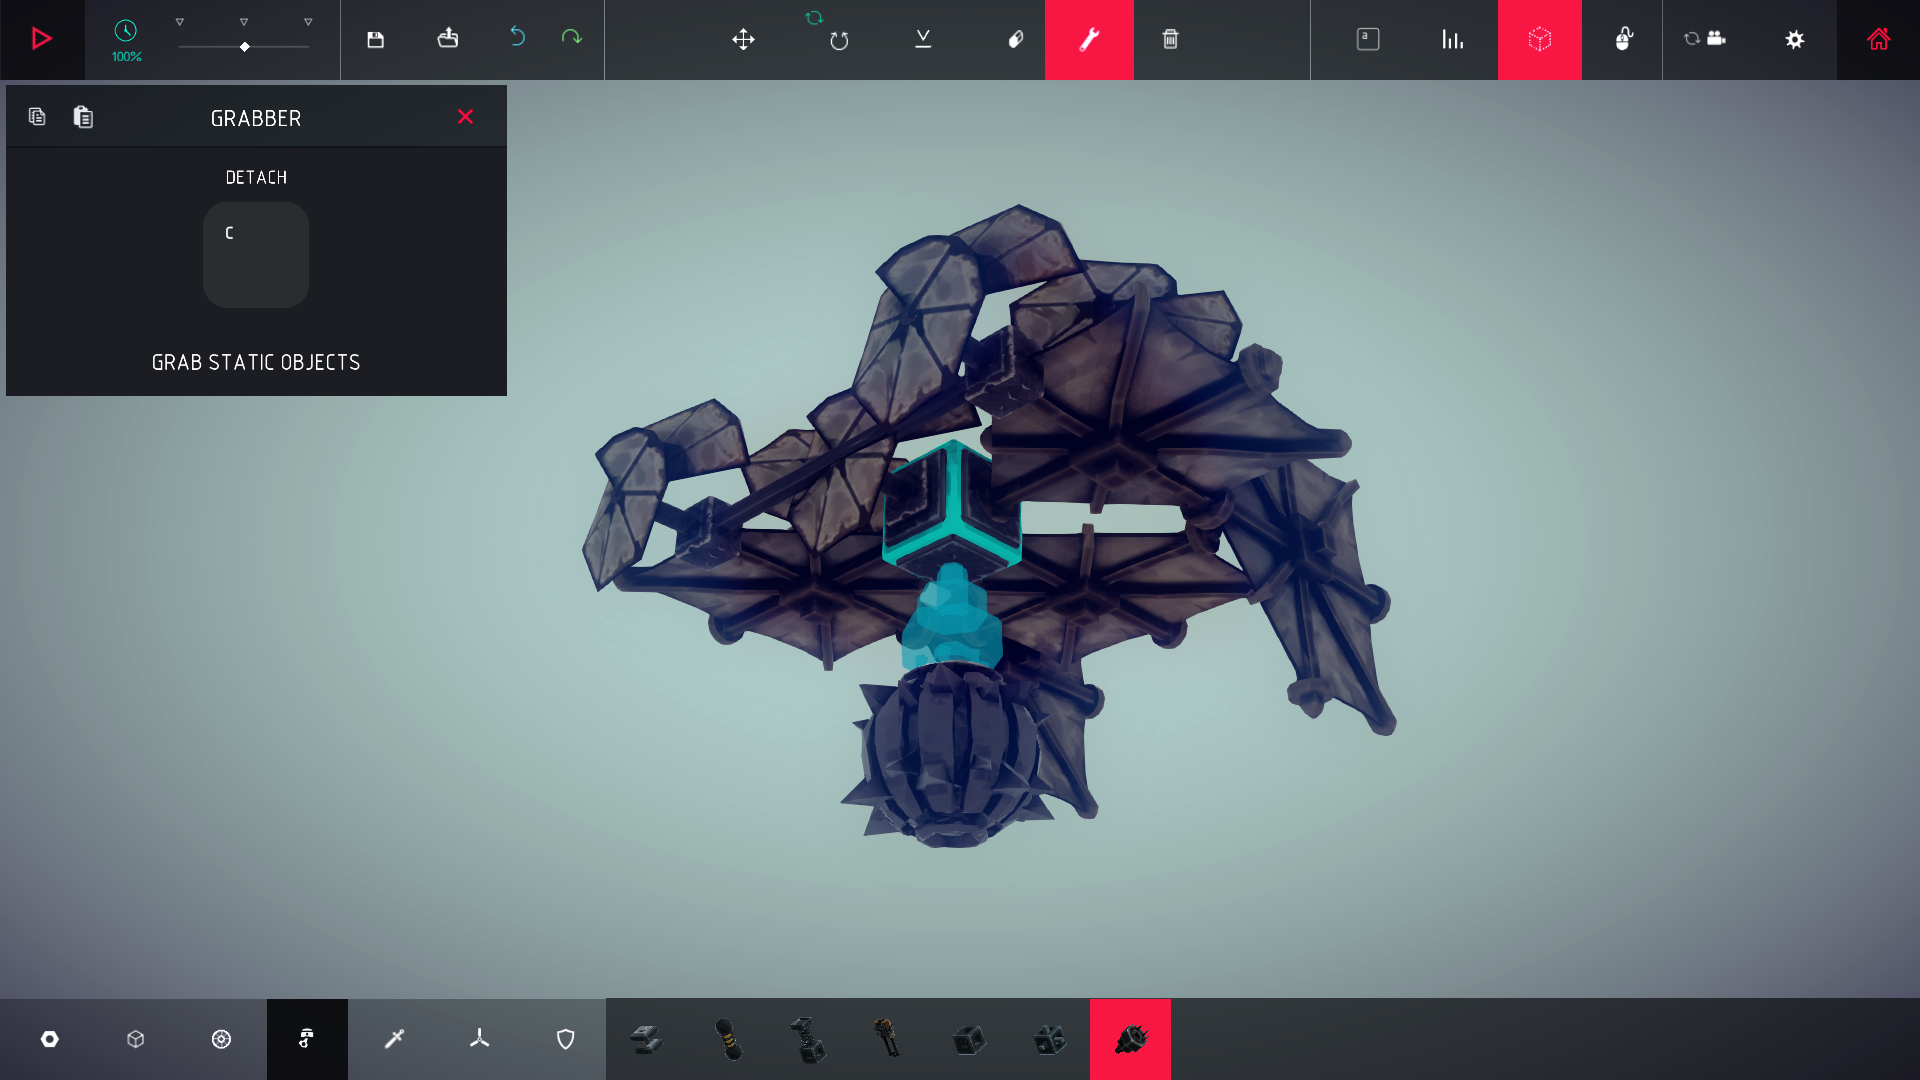Select the trash delete tool
The width and height of the screenshot is (1920, 1080).
[x=1170, y=39]
